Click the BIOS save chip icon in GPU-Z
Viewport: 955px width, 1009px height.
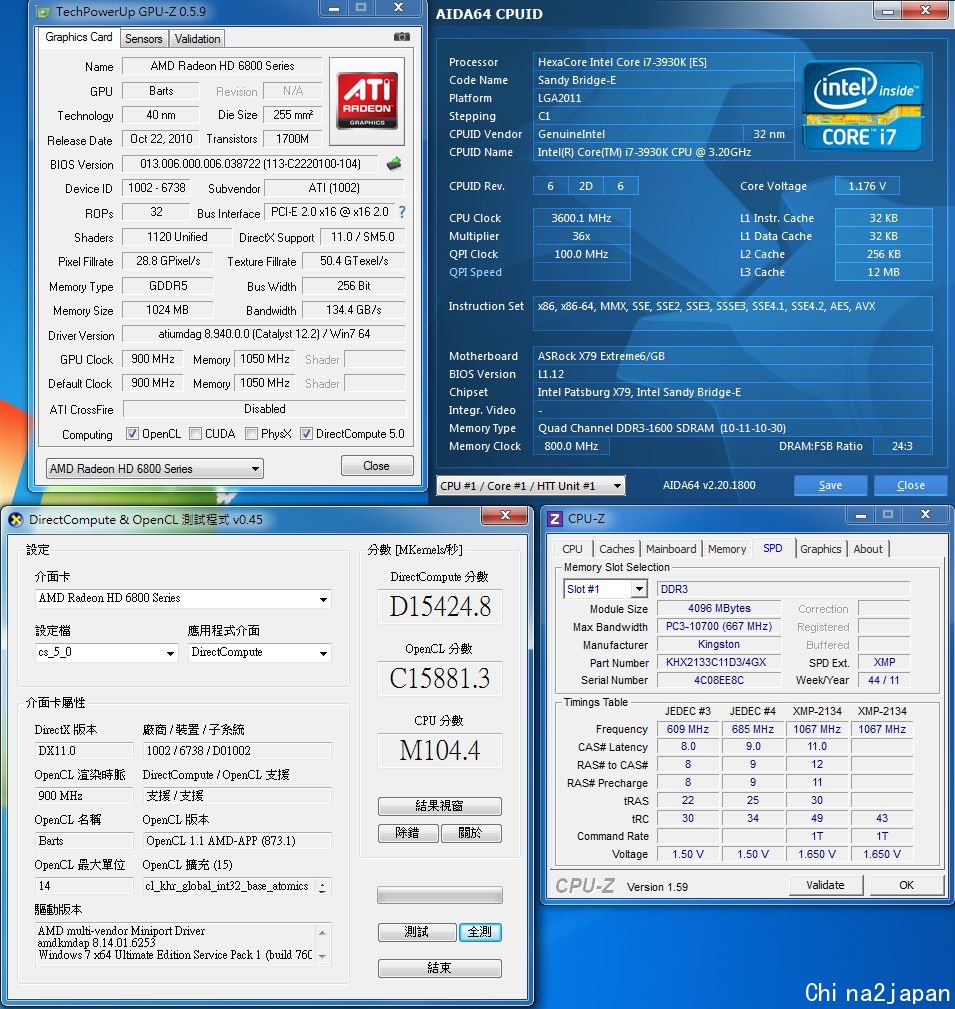click(x=394, y=164)
